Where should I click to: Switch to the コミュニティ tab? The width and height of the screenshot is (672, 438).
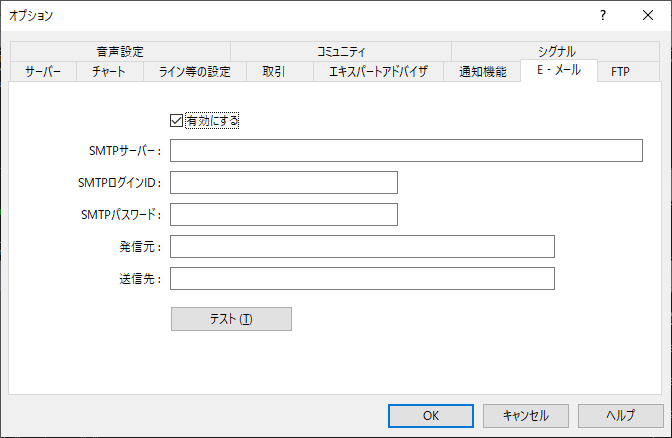[341, 52]
